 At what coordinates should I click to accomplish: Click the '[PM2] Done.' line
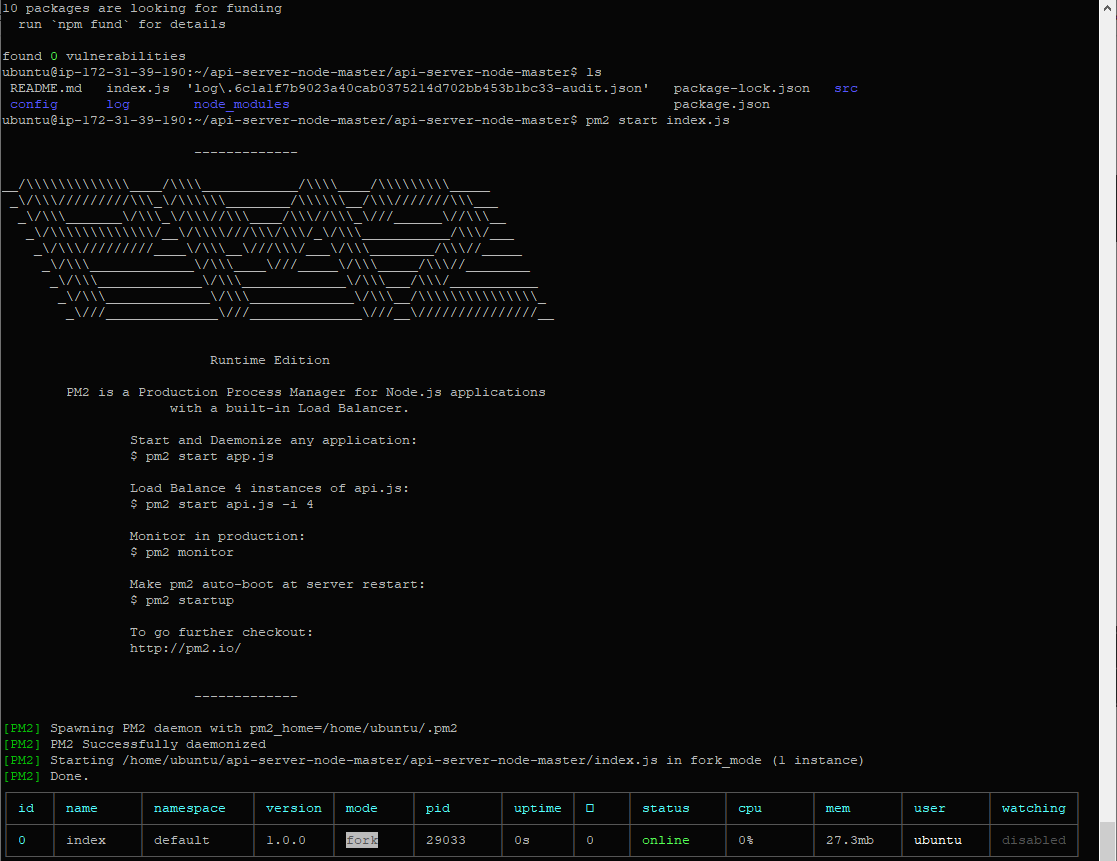click(46, 776)
